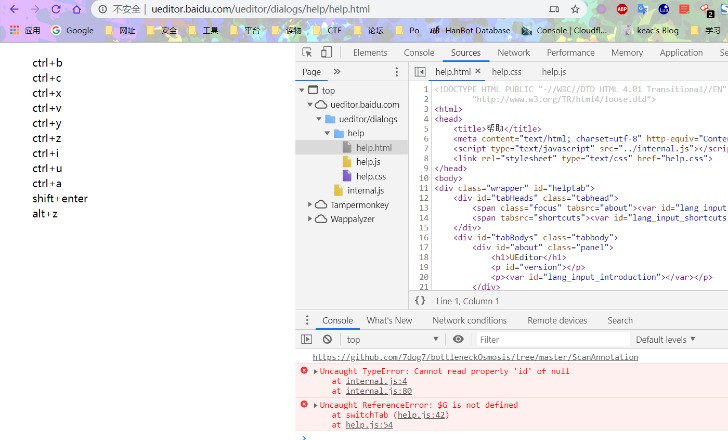Screen dimensions: 728x440
Task: Open the top context selector dropdown
Action: tap(392, 339)
